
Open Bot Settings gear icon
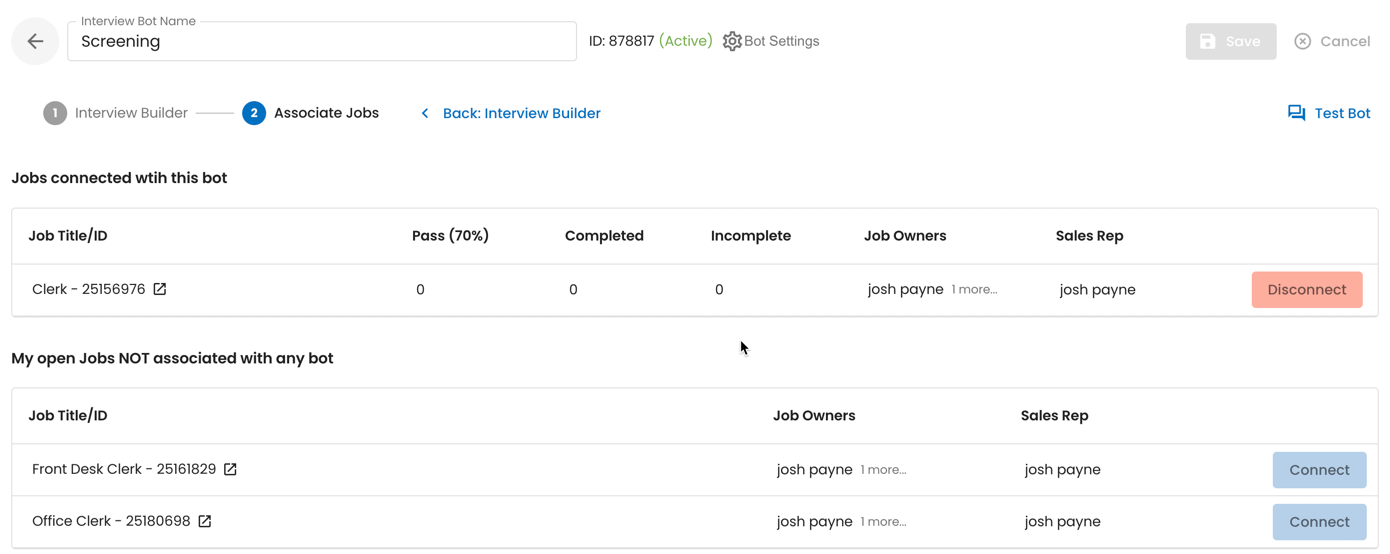732,41
